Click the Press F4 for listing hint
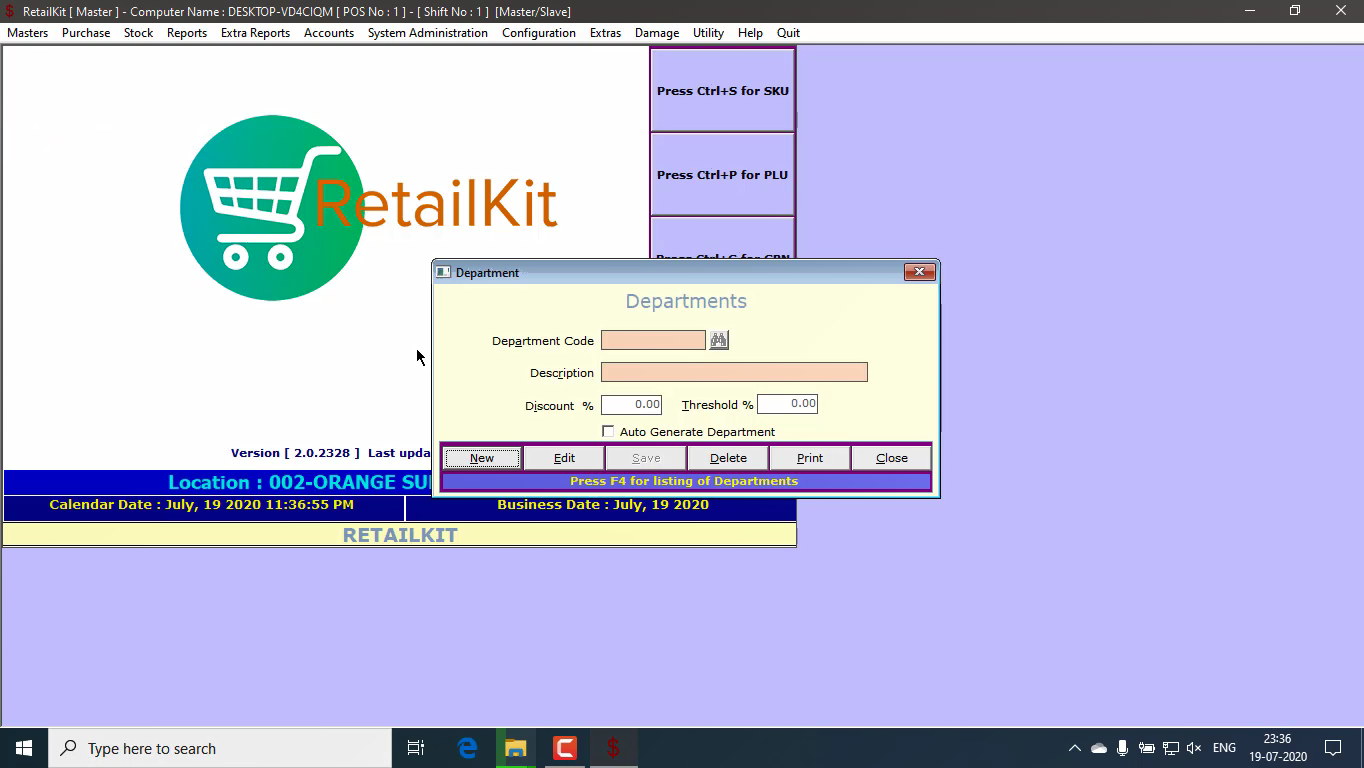 click(684, 481)
